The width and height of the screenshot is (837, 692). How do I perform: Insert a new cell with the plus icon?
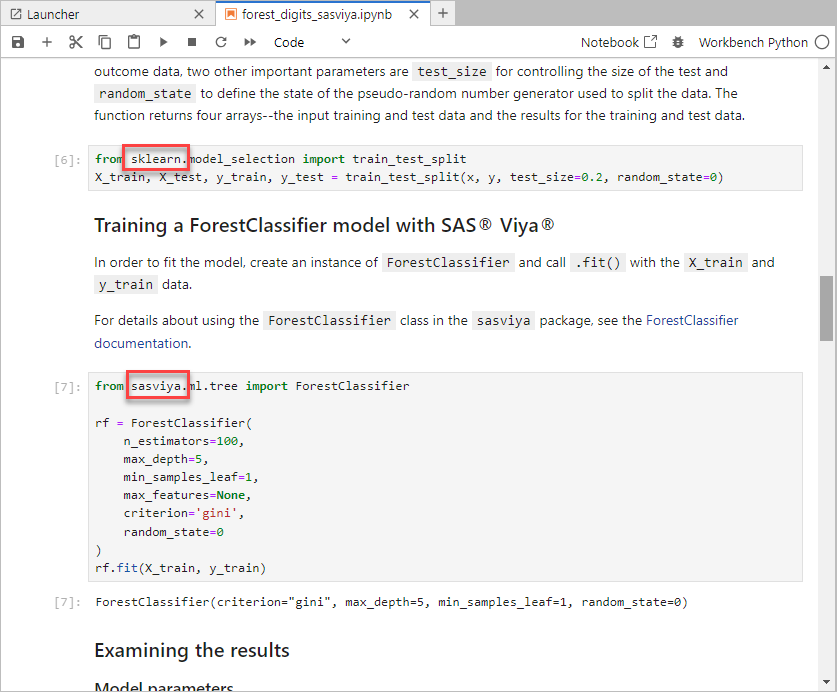pyautogui.click(x=47, y=42)
